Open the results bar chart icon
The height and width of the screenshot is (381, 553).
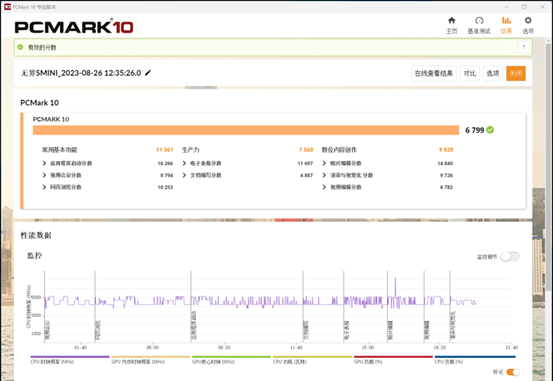[506, 20]
